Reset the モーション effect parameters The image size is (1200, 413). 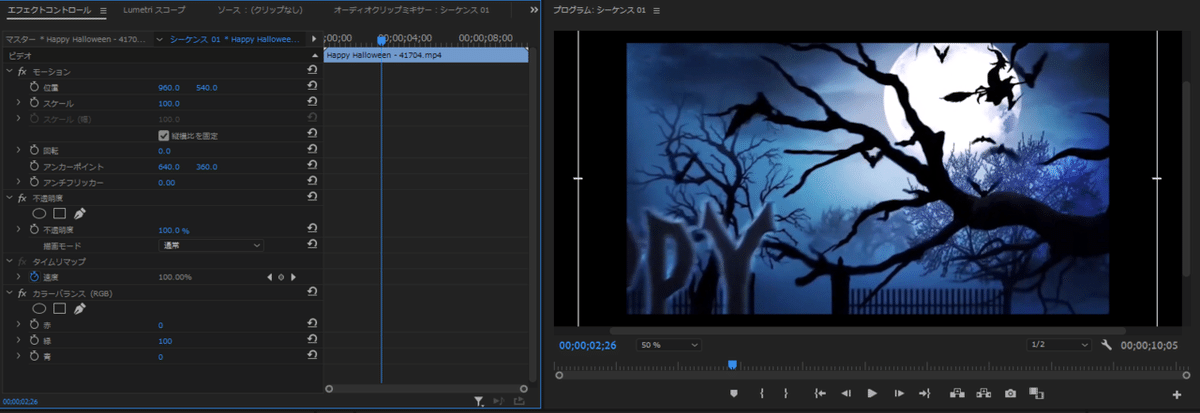click(312, 72)
